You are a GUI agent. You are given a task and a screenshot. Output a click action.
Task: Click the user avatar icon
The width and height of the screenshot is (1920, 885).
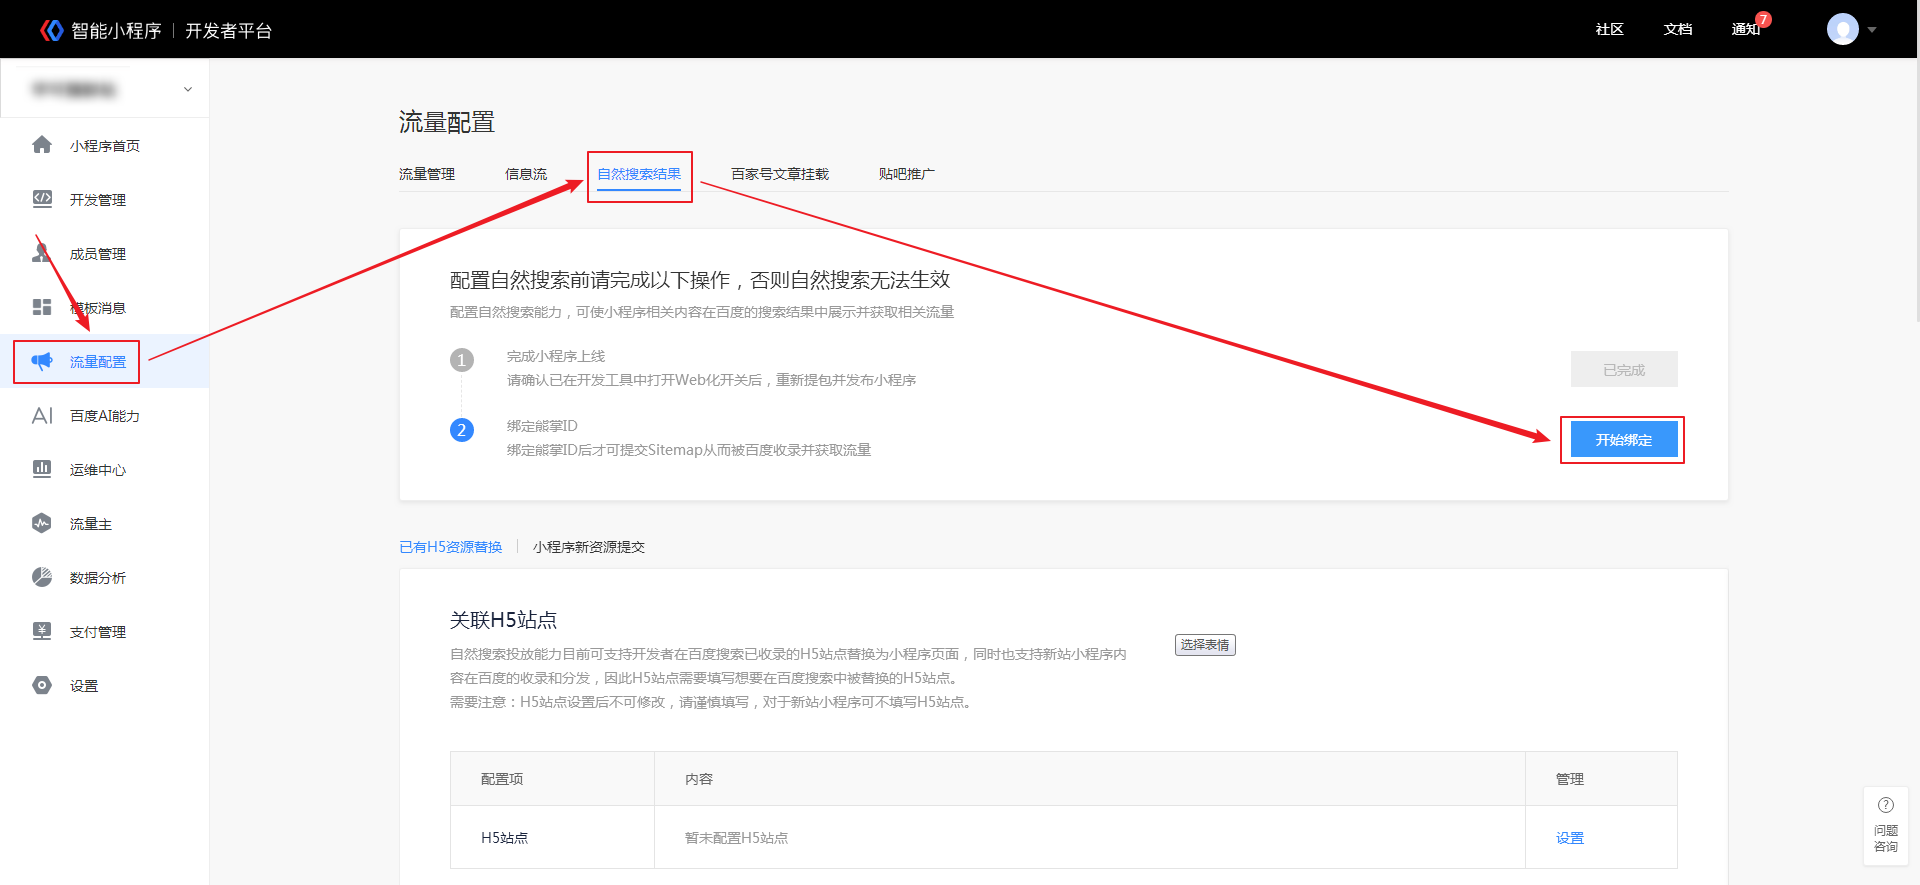coord(1842,29)
